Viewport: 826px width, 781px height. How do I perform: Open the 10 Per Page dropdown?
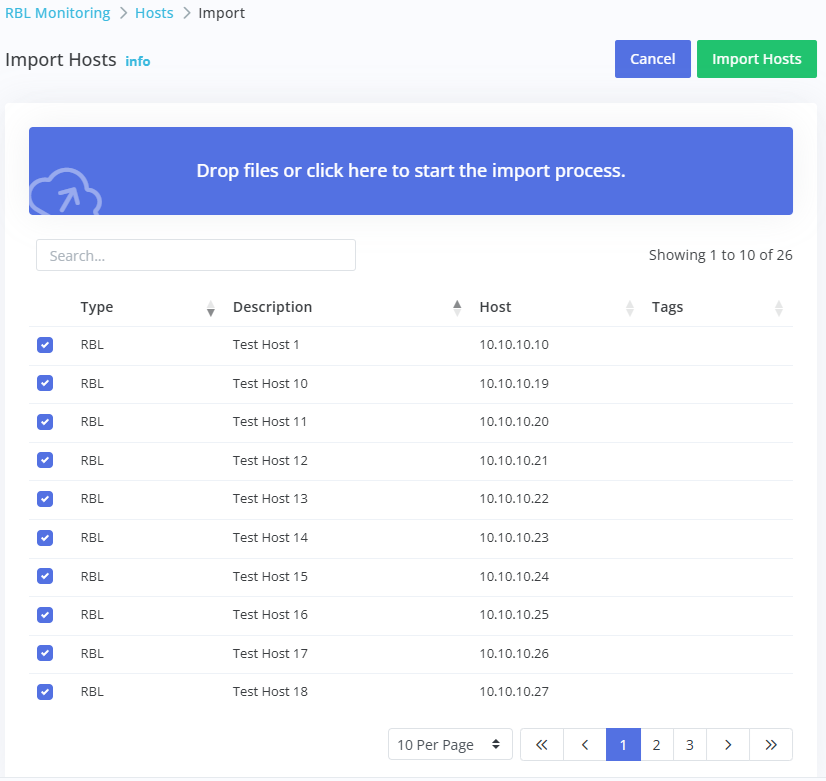tap(450, 745)
